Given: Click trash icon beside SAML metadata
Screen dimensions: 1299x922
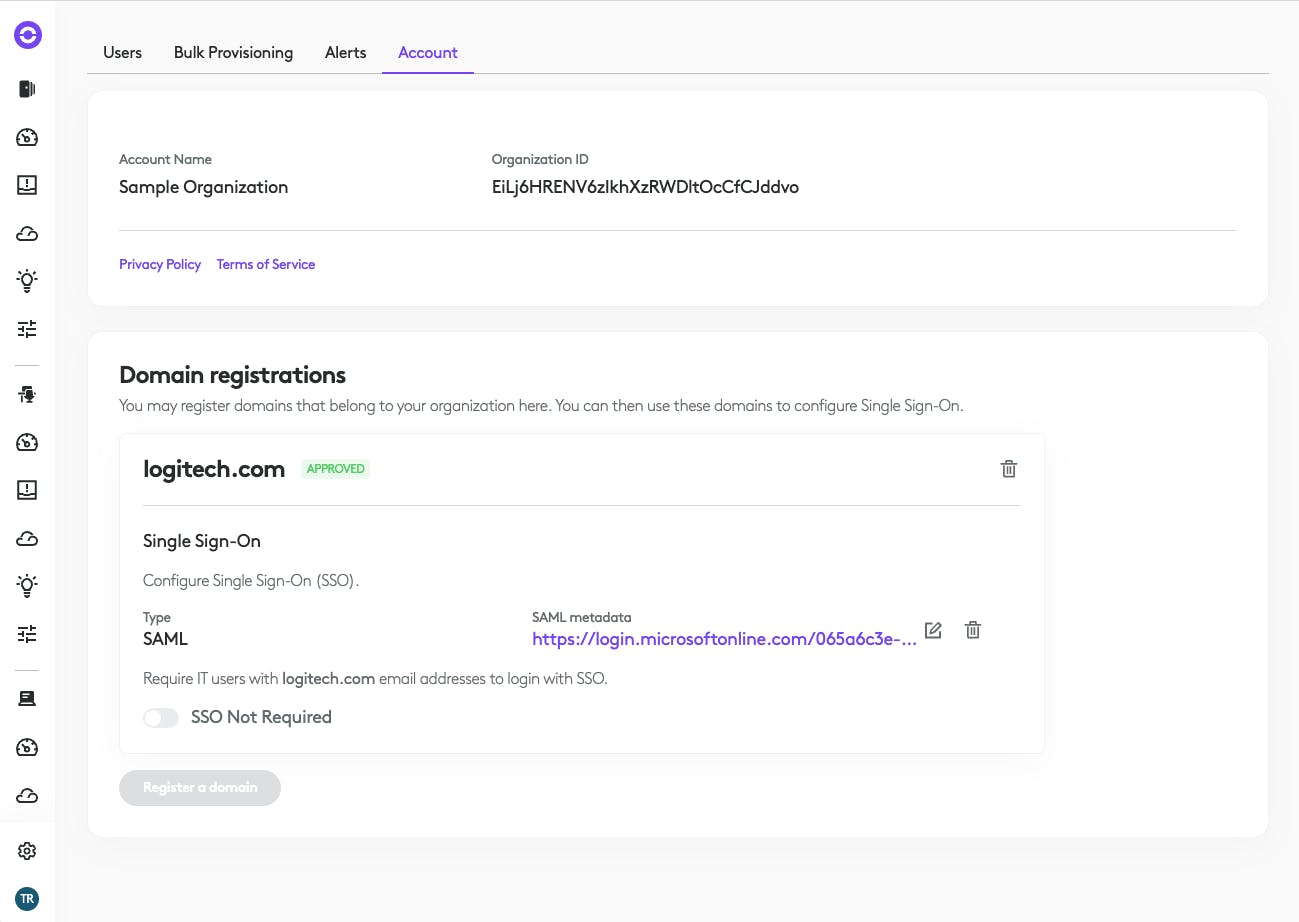Looking at the screenshot, I should [972, 630].
